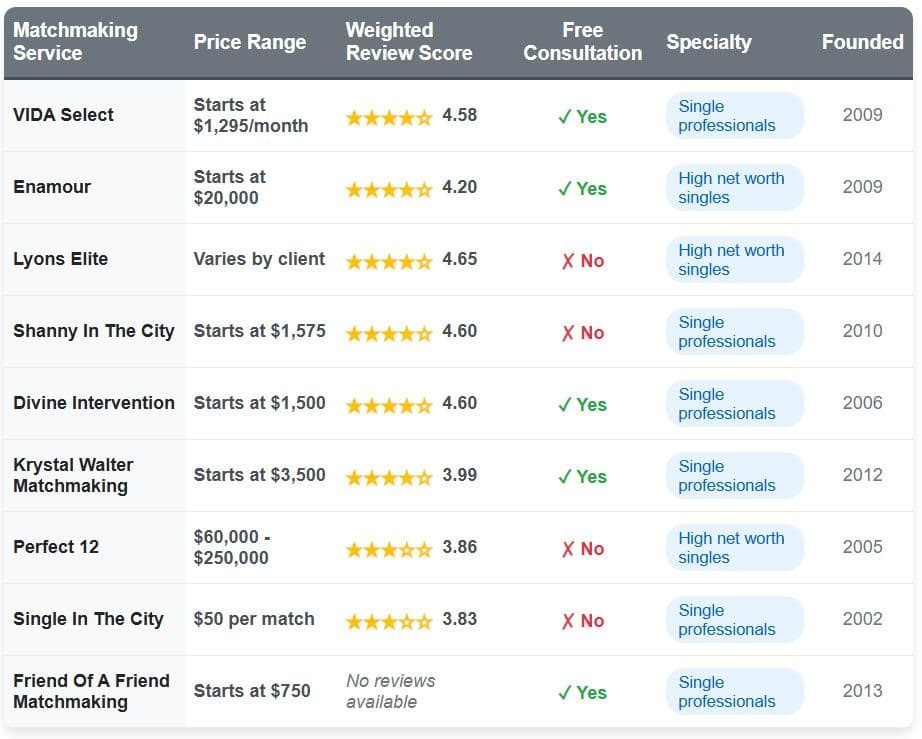Open the Divine Intervention service name
Image resolution: width=922 pixels, height=739 pixels.
[x=93, y=403]
